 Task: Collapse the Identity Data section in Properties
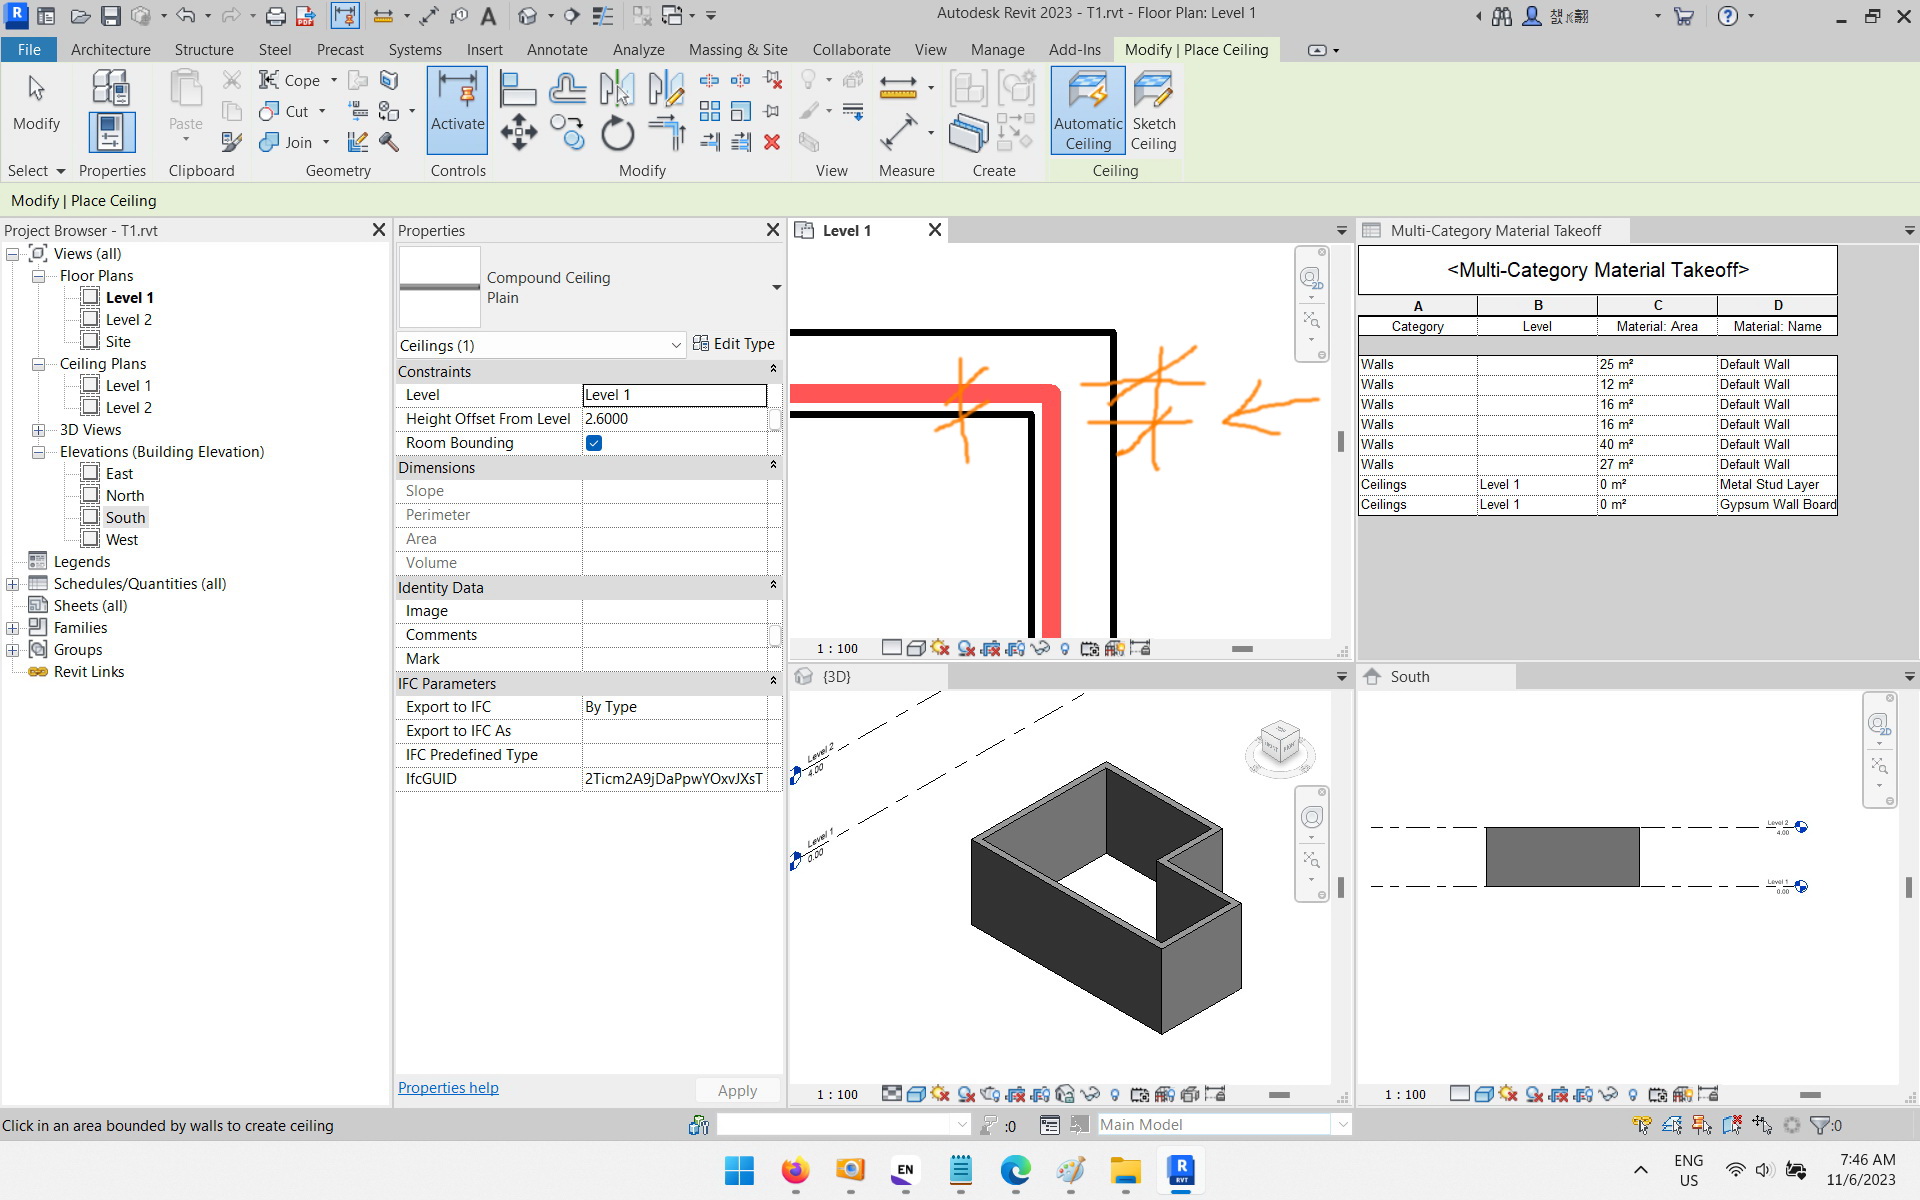pyautogui.click(x=773, y=586)
